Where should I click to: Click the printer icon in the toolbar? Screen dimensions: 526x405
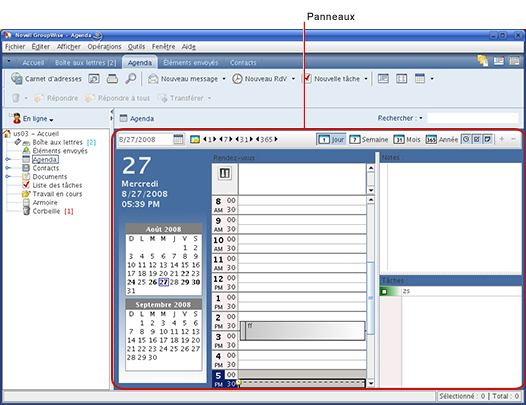tap(112, 79)
